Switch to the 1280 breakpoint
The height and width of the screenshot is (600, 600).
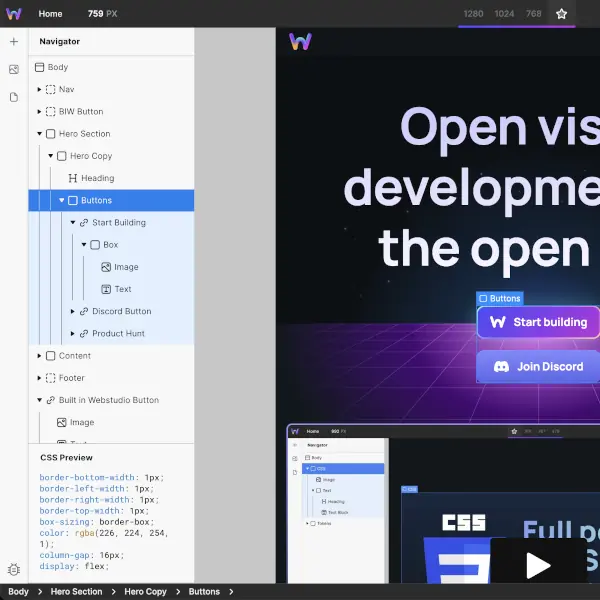point(473,14)
